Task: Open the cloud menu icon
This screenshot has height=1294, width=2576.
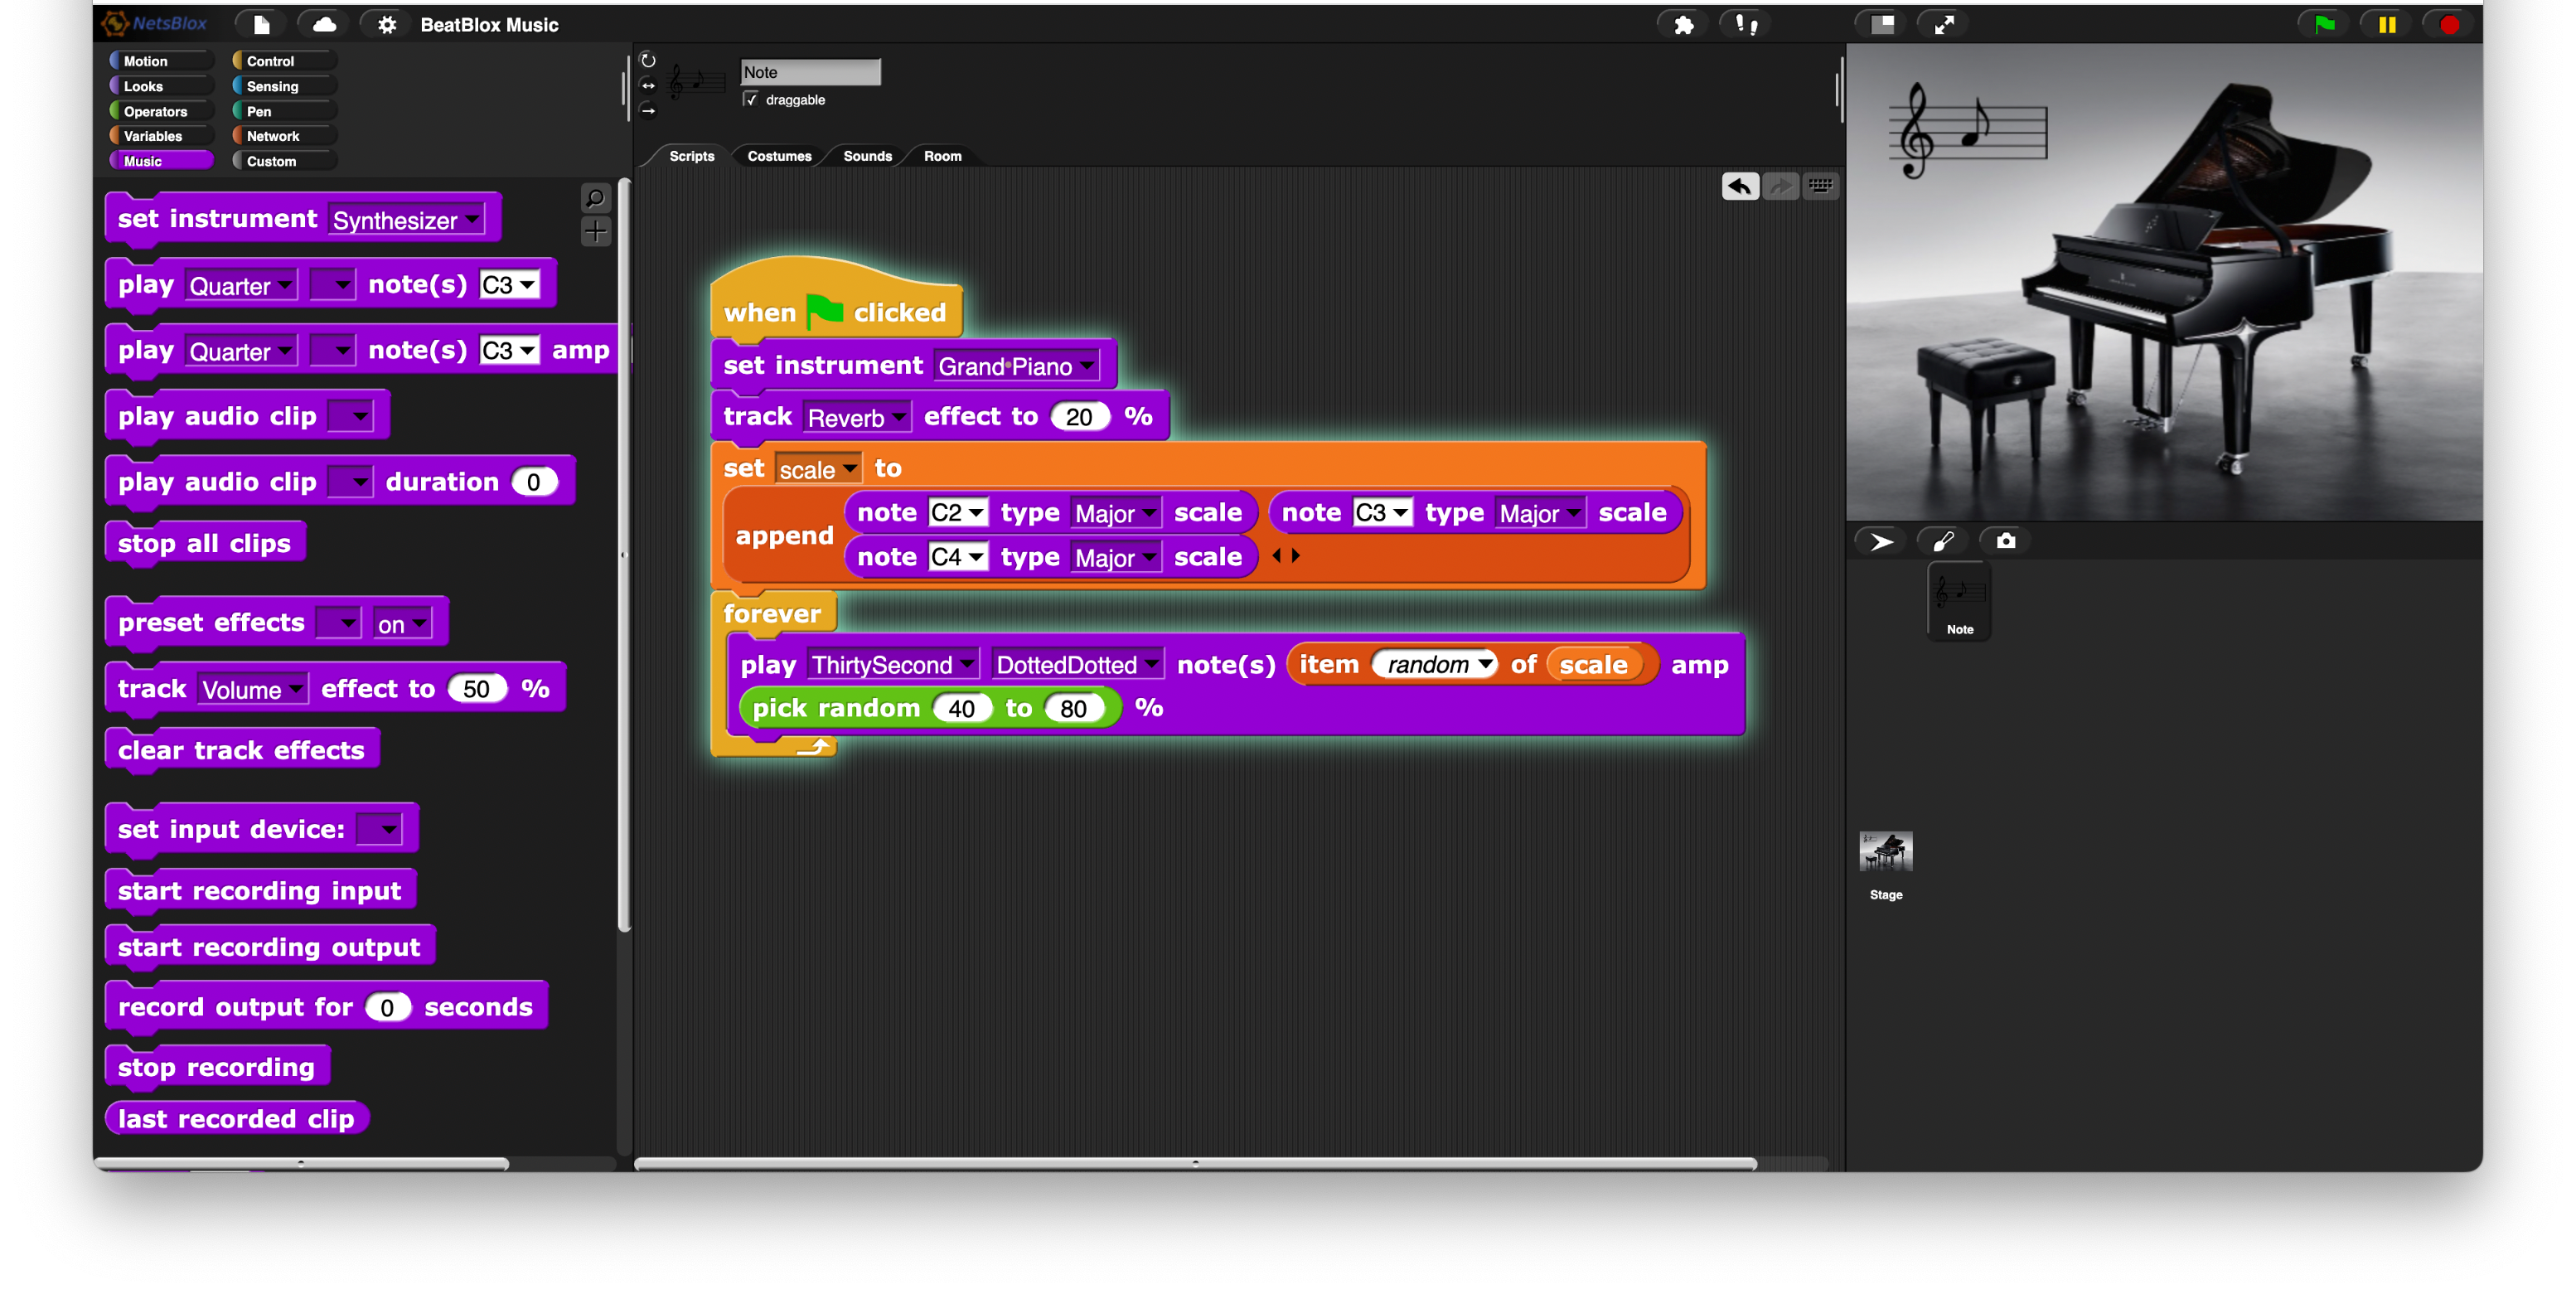Action: point(324,25)
